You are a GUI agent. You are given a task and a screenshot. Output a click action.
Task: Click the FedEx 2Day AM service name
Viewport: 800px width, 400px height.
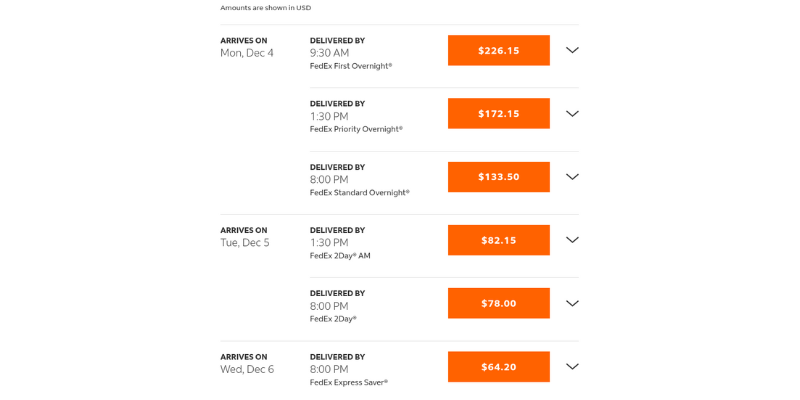(x=340, y=256)
